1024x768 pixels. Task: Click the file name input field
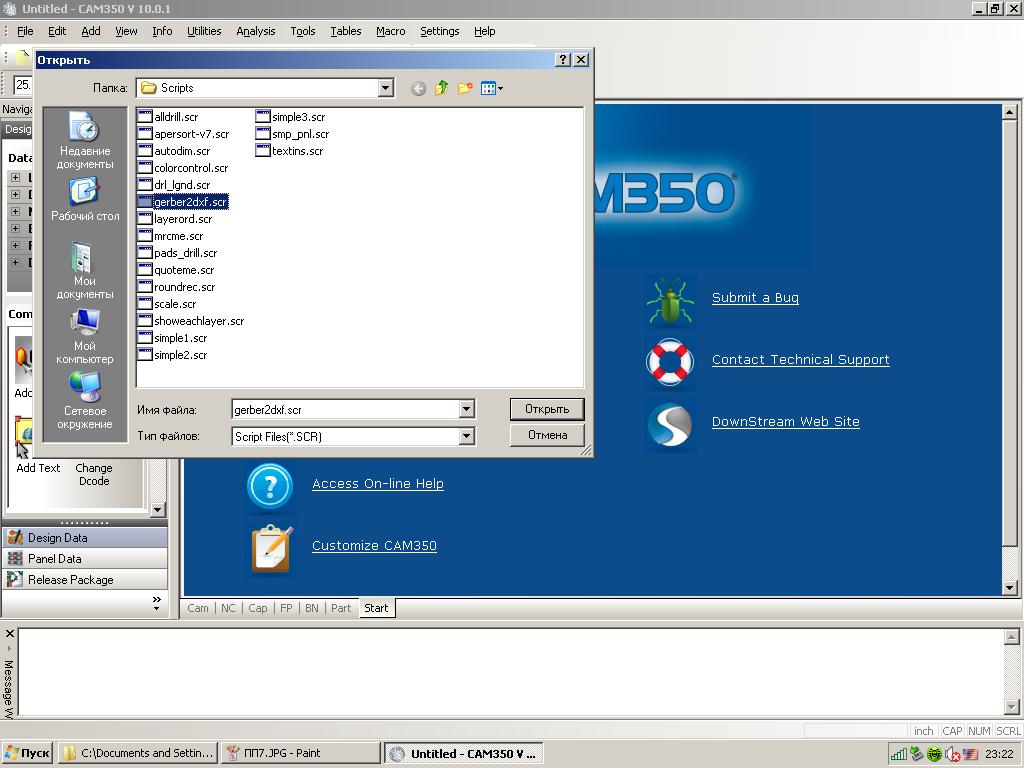345,409
